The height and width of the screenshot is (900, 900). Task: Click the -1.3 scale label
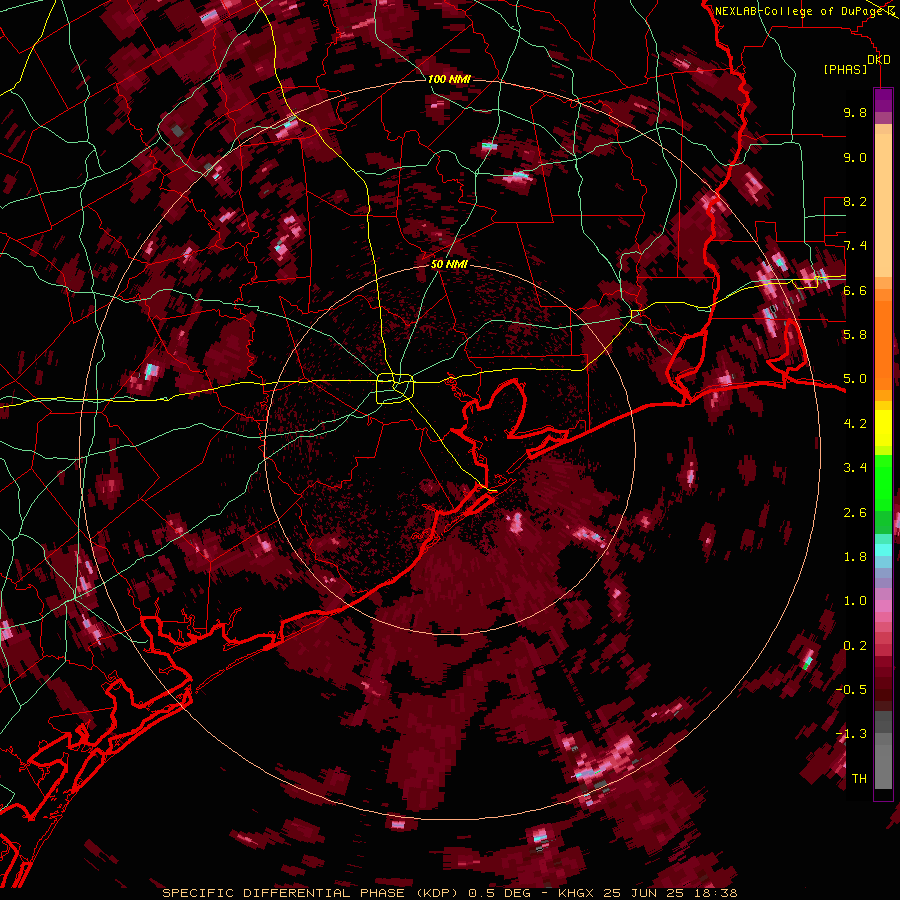coord(851,734)
